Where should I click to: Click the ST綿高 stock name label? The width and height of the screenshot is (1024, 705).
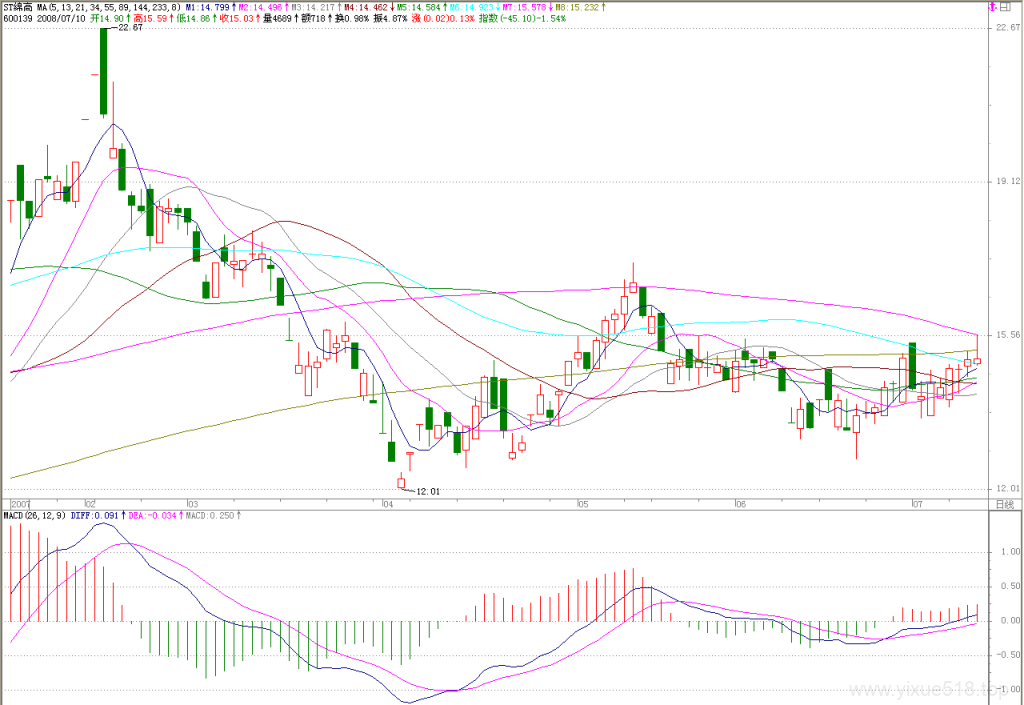18,7
